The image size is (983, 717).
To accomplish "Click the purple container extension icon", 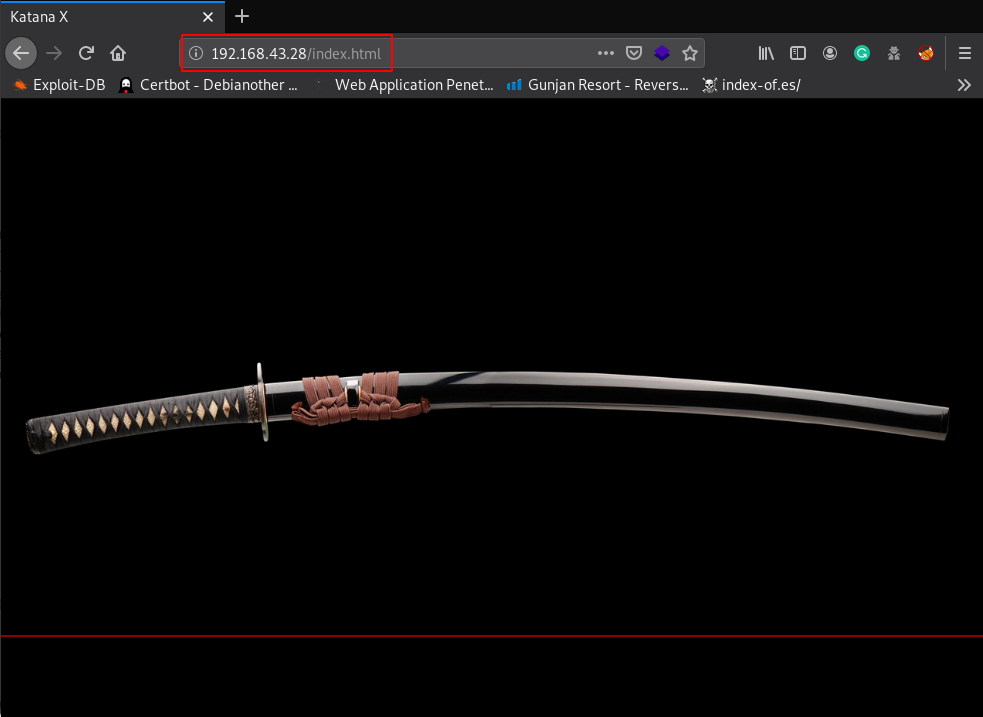I will click(662, 53).
